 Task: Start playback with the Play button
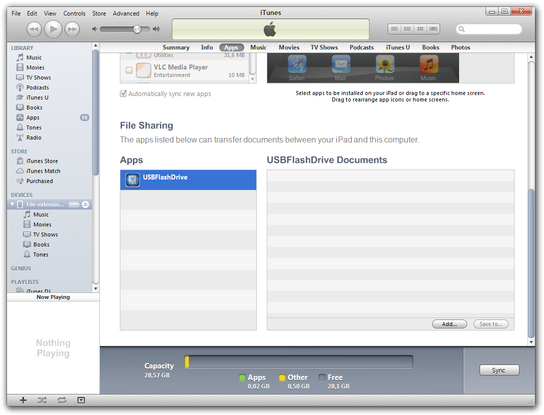pyautogui.click(x=53, y=29)
